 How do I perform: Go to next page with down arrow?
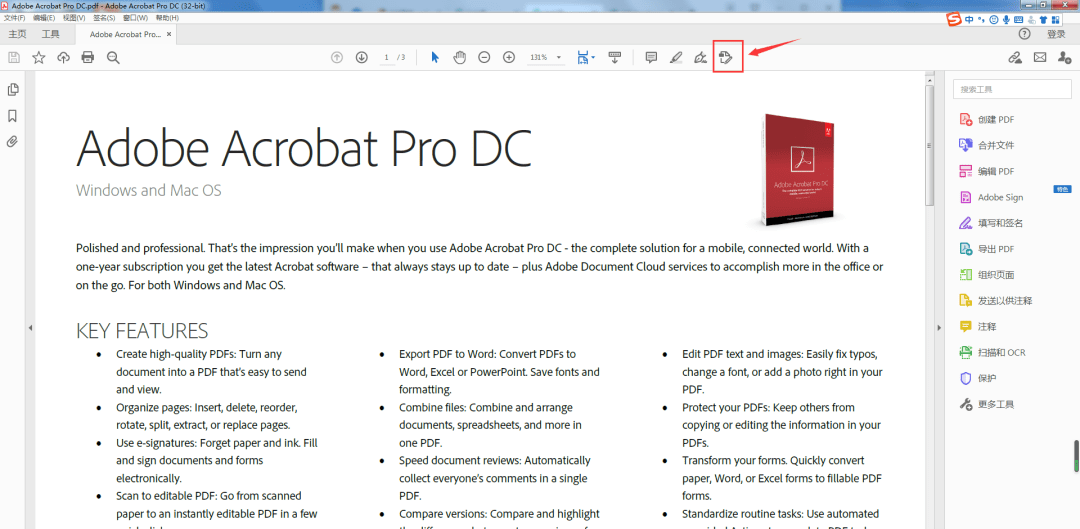click(x=362, y=58)
